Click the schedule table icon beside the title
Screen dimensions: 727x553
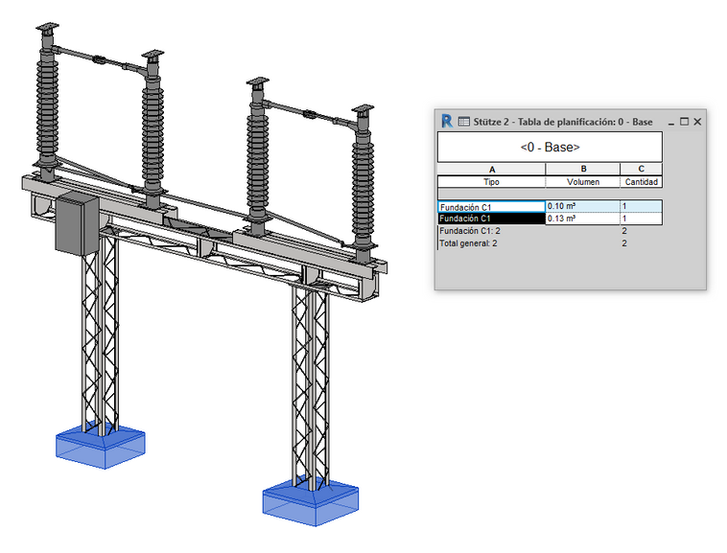(x=464, y=121)
